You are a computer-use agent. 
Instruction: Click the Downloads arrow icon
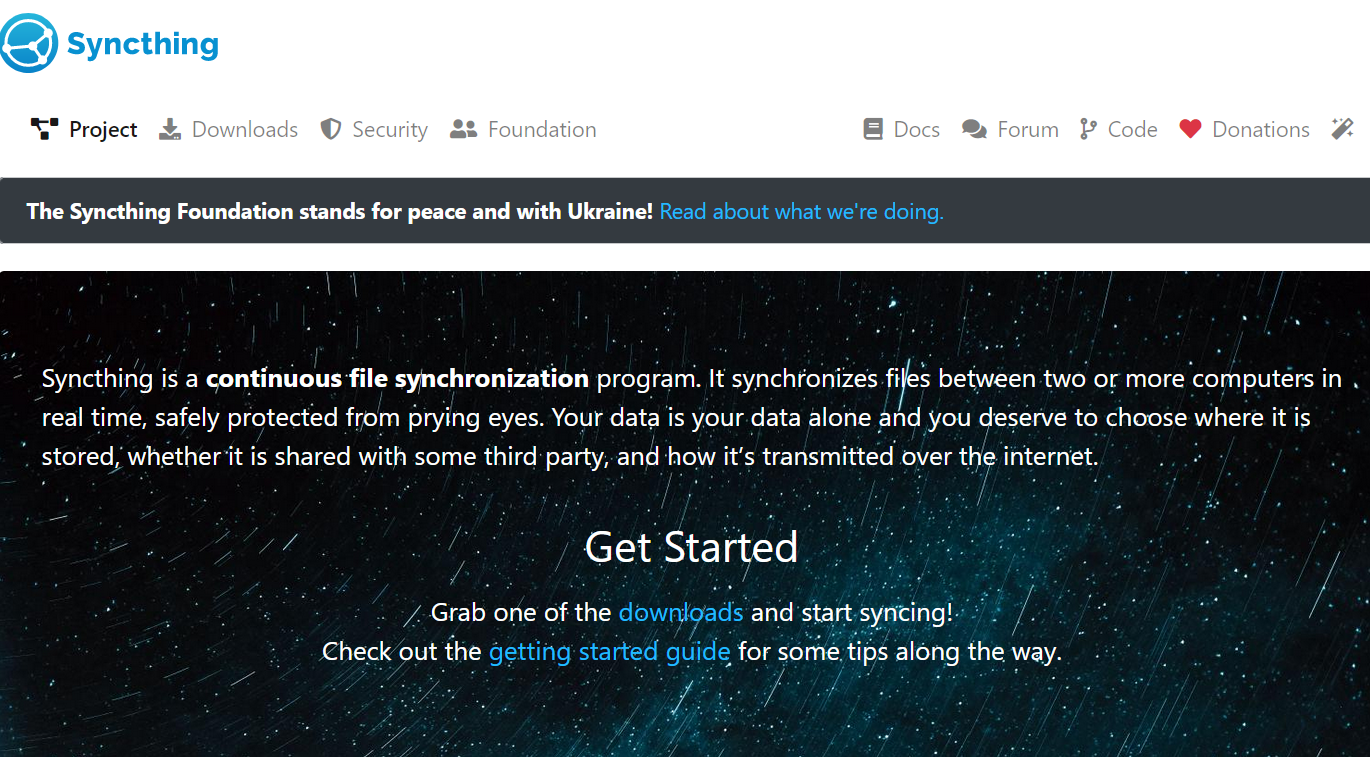coord(170,129)
